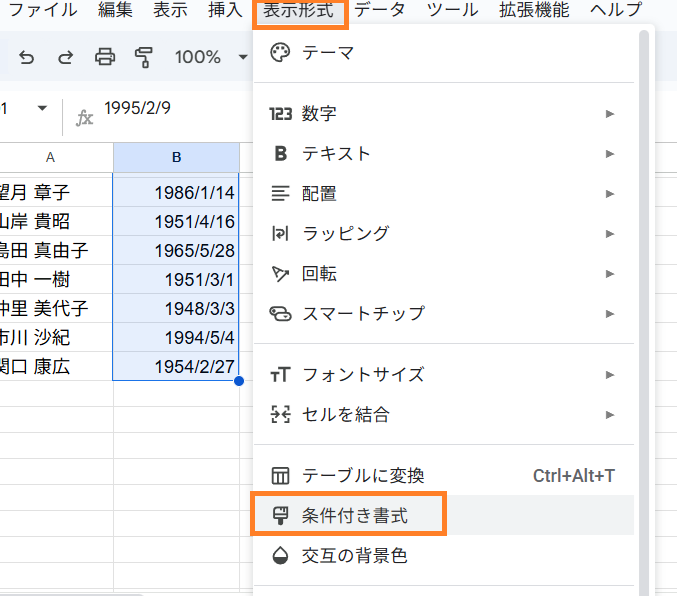This screenshot has width=677, height=596.
Task: Click the formula bar showing 1995/2/9
Action: pos(170,109)
